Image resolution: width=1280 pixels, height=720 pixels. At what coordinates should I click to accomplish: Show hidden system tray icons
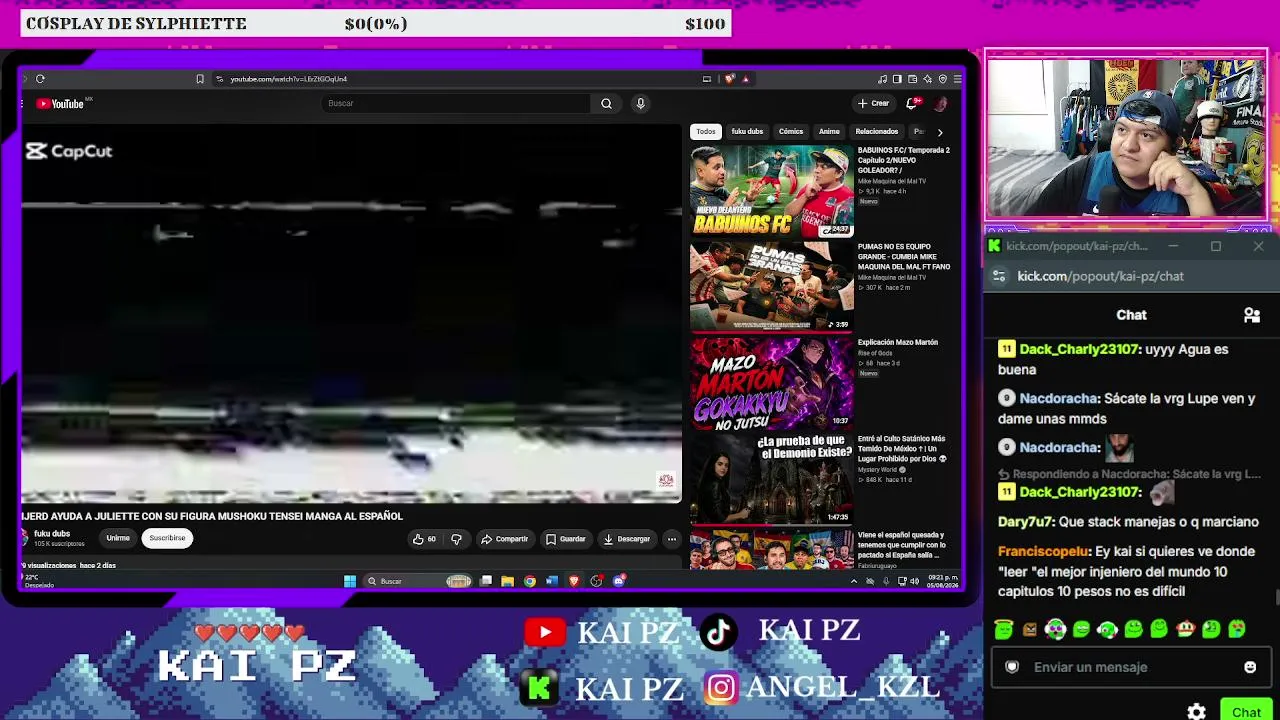coord(853,581)
